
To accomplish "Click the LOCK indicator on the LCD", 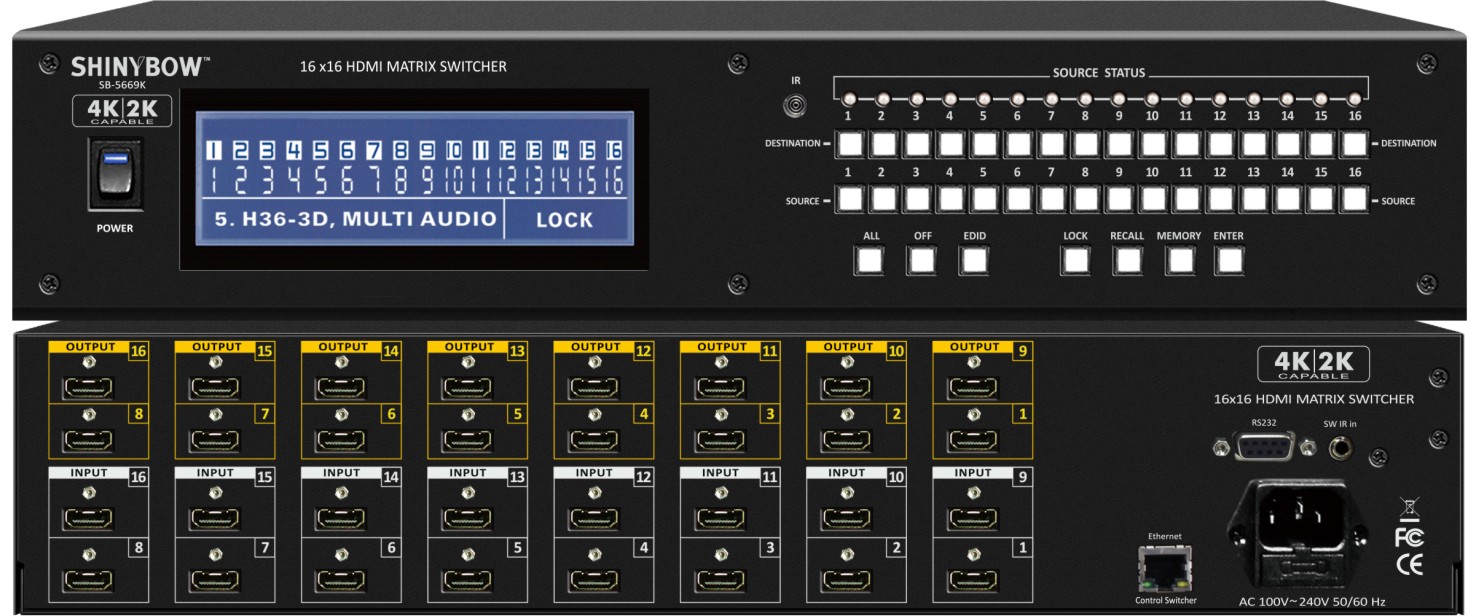I will tap(565, 220).
